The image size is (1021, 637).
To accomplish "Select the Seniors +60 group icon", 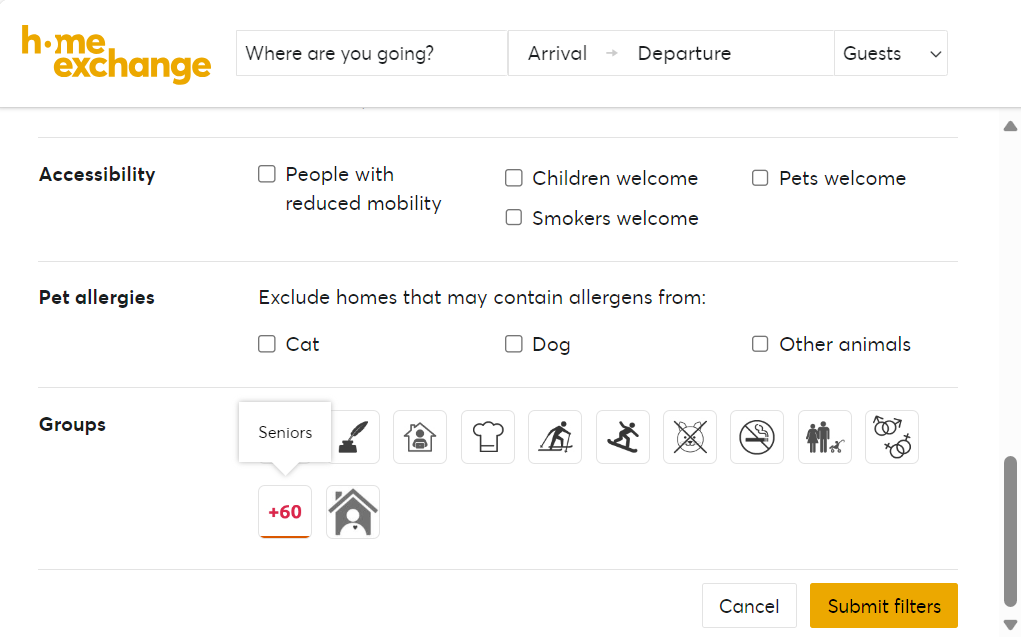I will 285,512.
